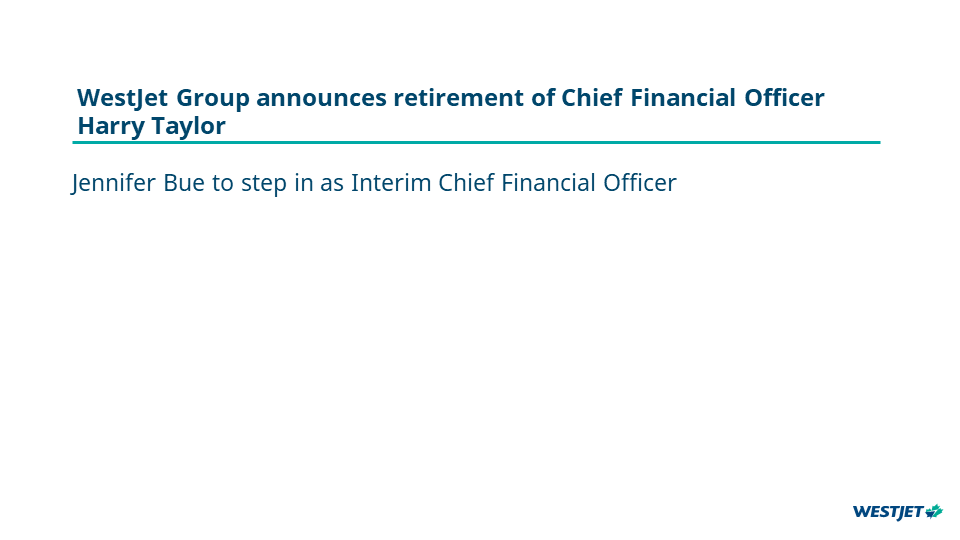The height and width of the screenshot is (540, 960).
Task: Click the WestJet maple leaf logo icon
Action: [934, 512]
